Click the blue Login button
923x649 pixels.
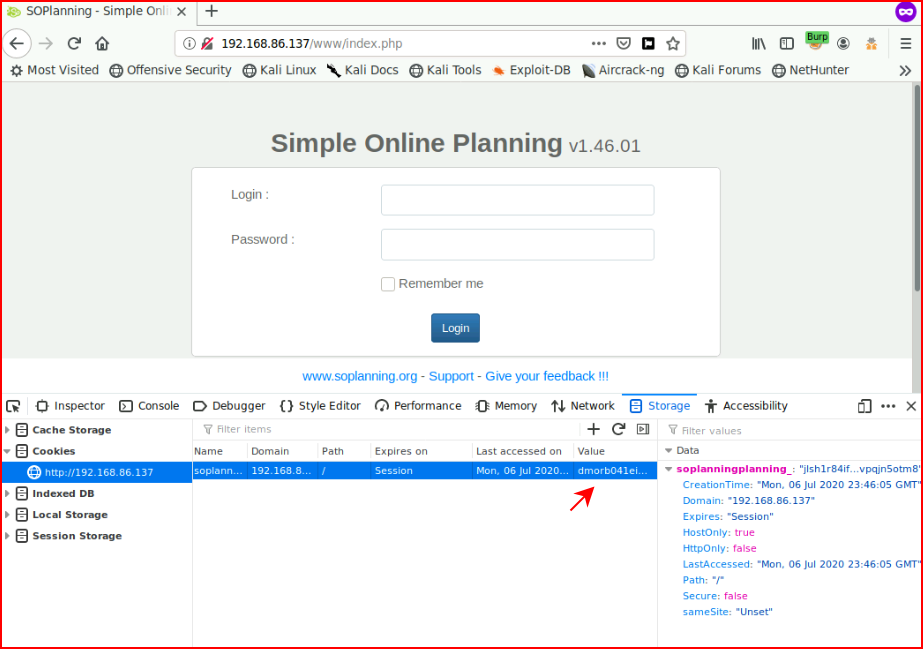tap(455, 328)
